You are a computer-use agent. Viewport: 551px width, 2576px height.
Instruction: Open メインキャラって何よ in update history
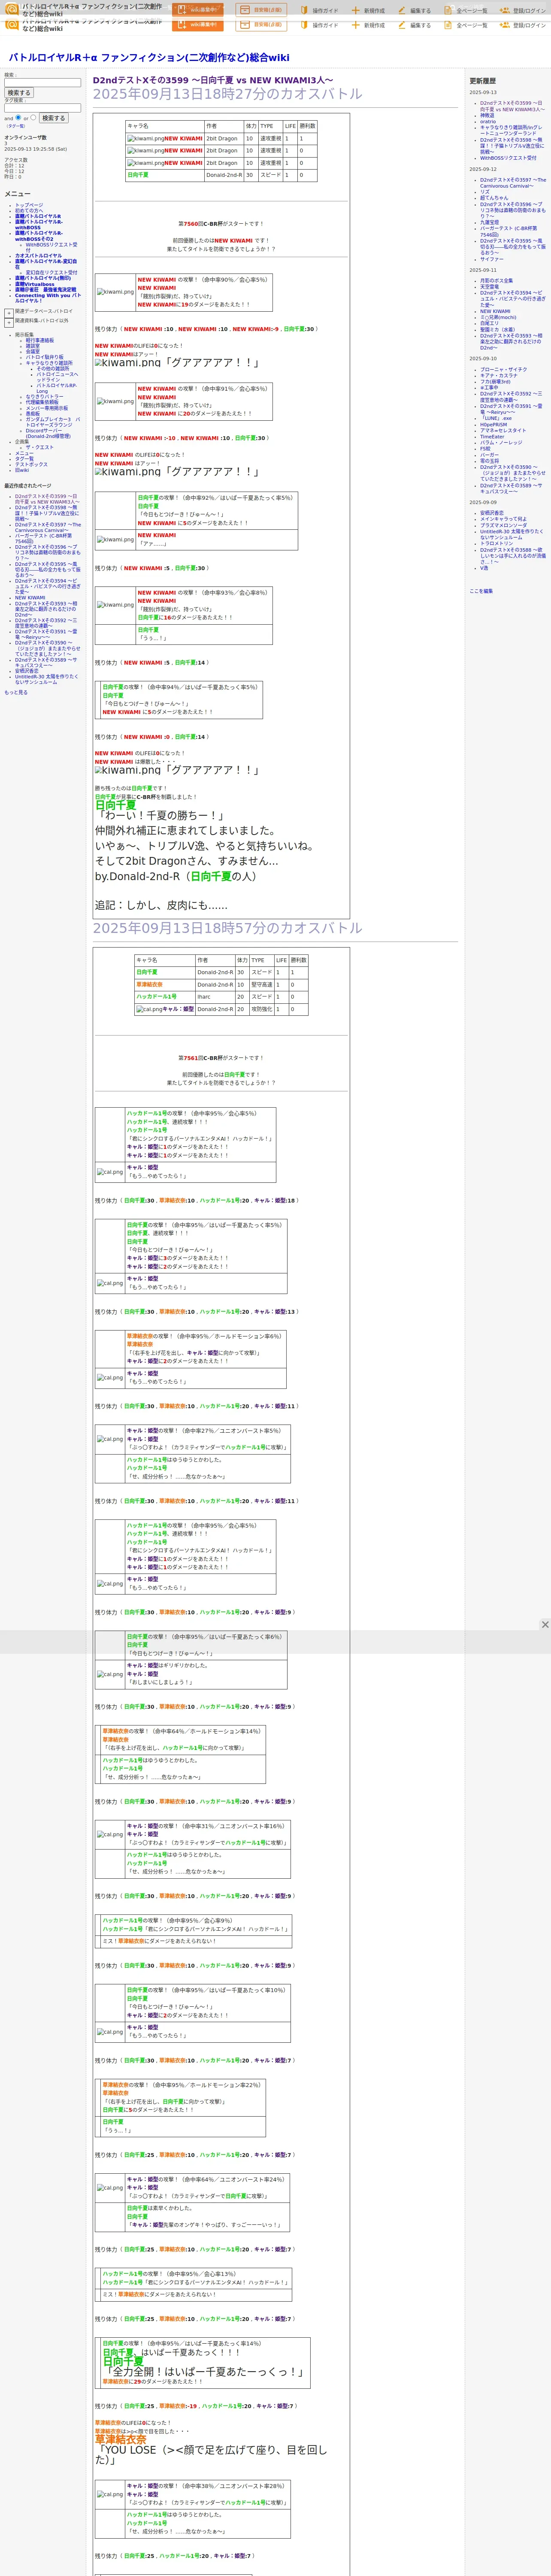503,519
